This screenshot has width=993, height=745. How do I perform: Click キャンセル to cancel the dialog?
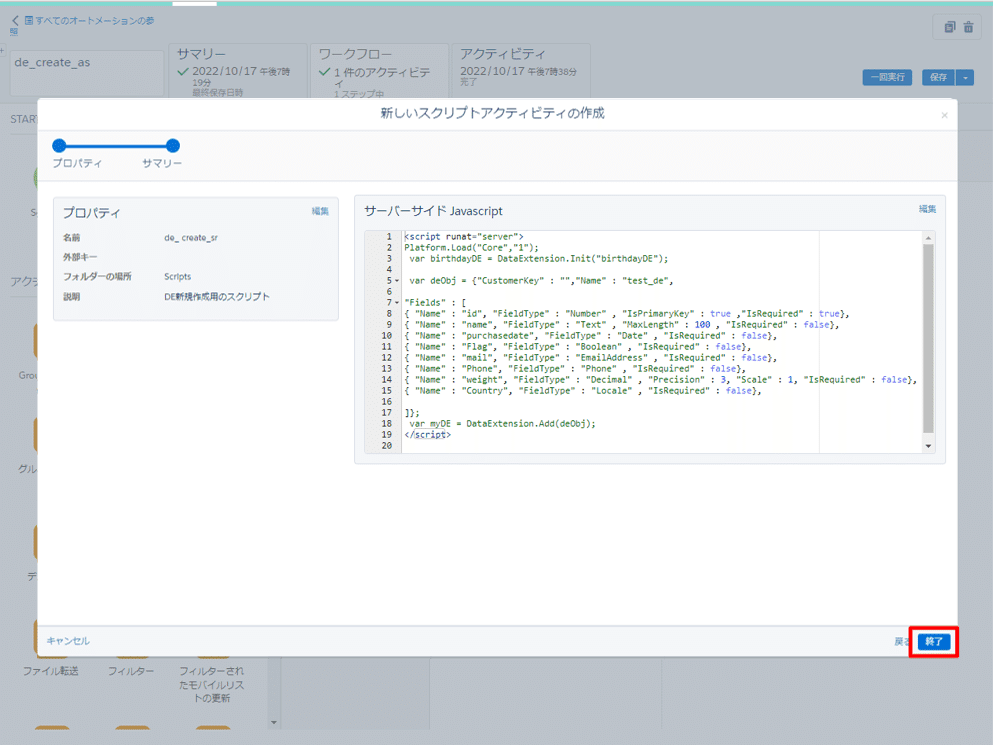[x=68, y=641]
